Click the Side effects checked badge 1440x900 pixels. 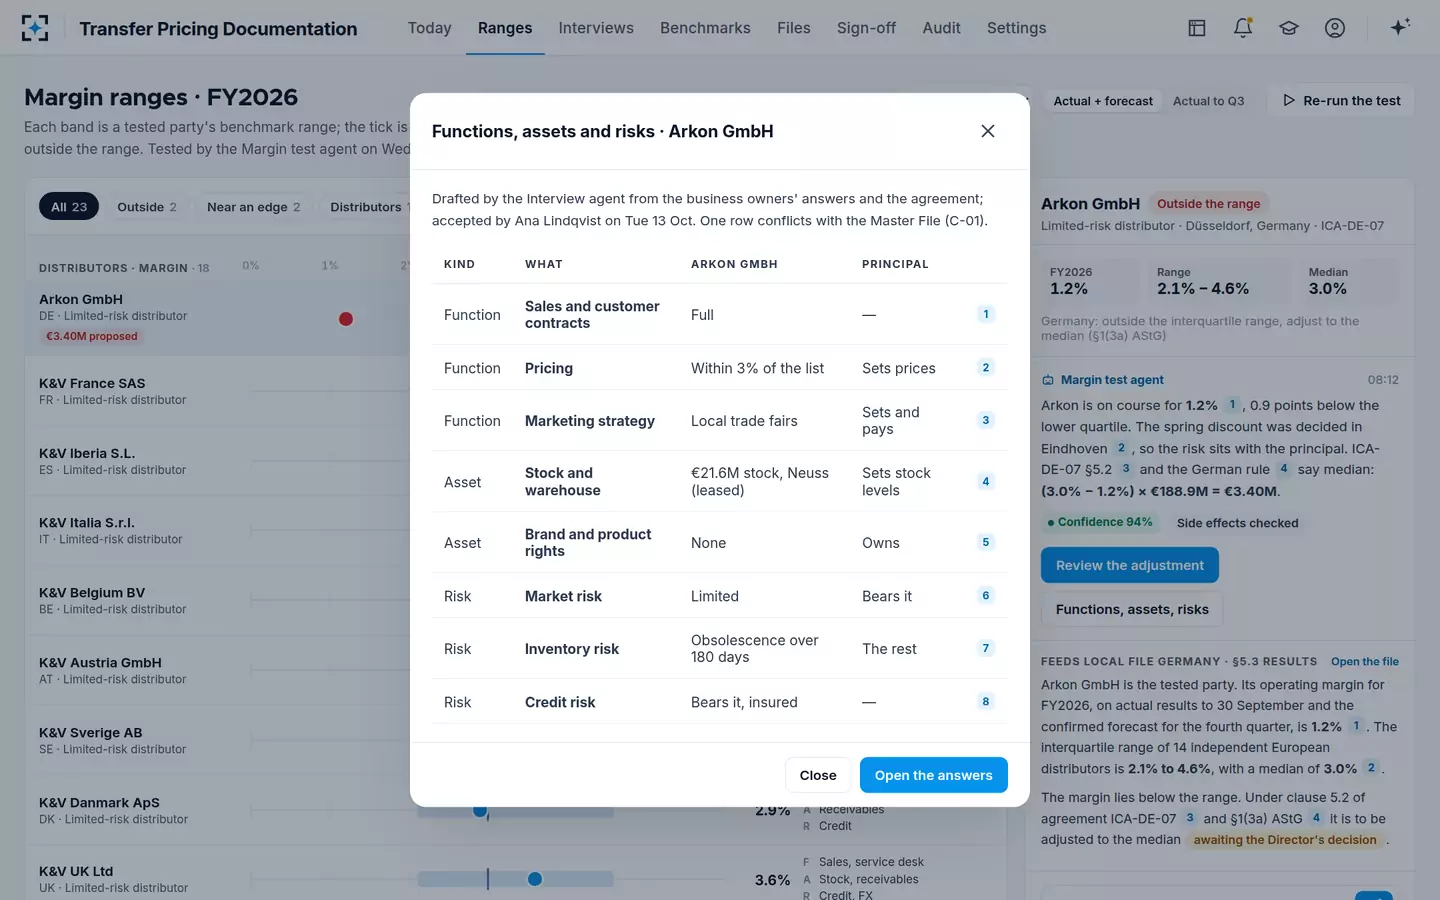1238,523
